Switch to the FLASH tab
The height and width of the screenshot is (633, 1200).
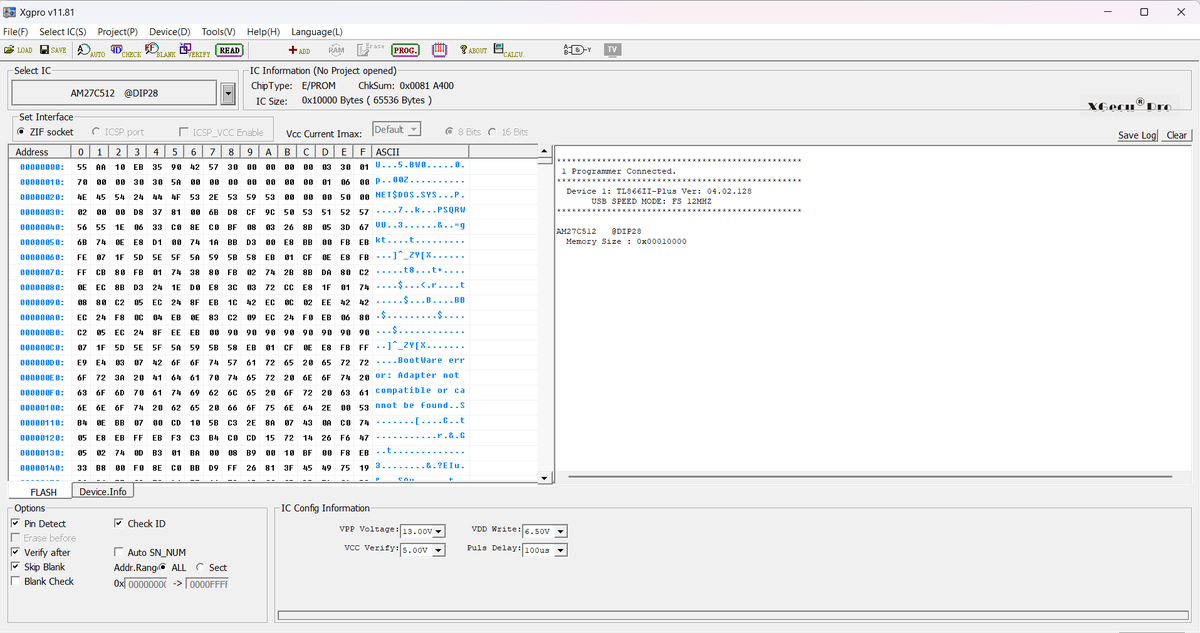coord(43,492)
